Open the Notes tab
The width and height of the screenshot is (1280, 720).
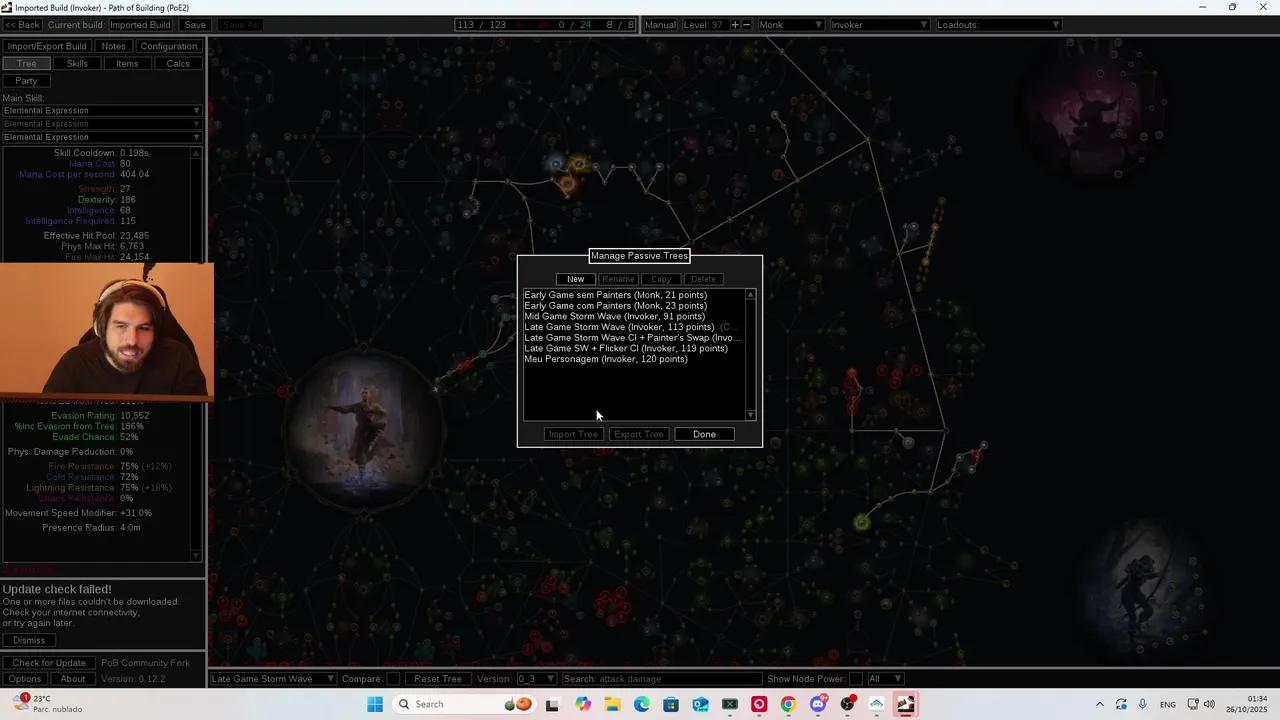tap(114, 46)
